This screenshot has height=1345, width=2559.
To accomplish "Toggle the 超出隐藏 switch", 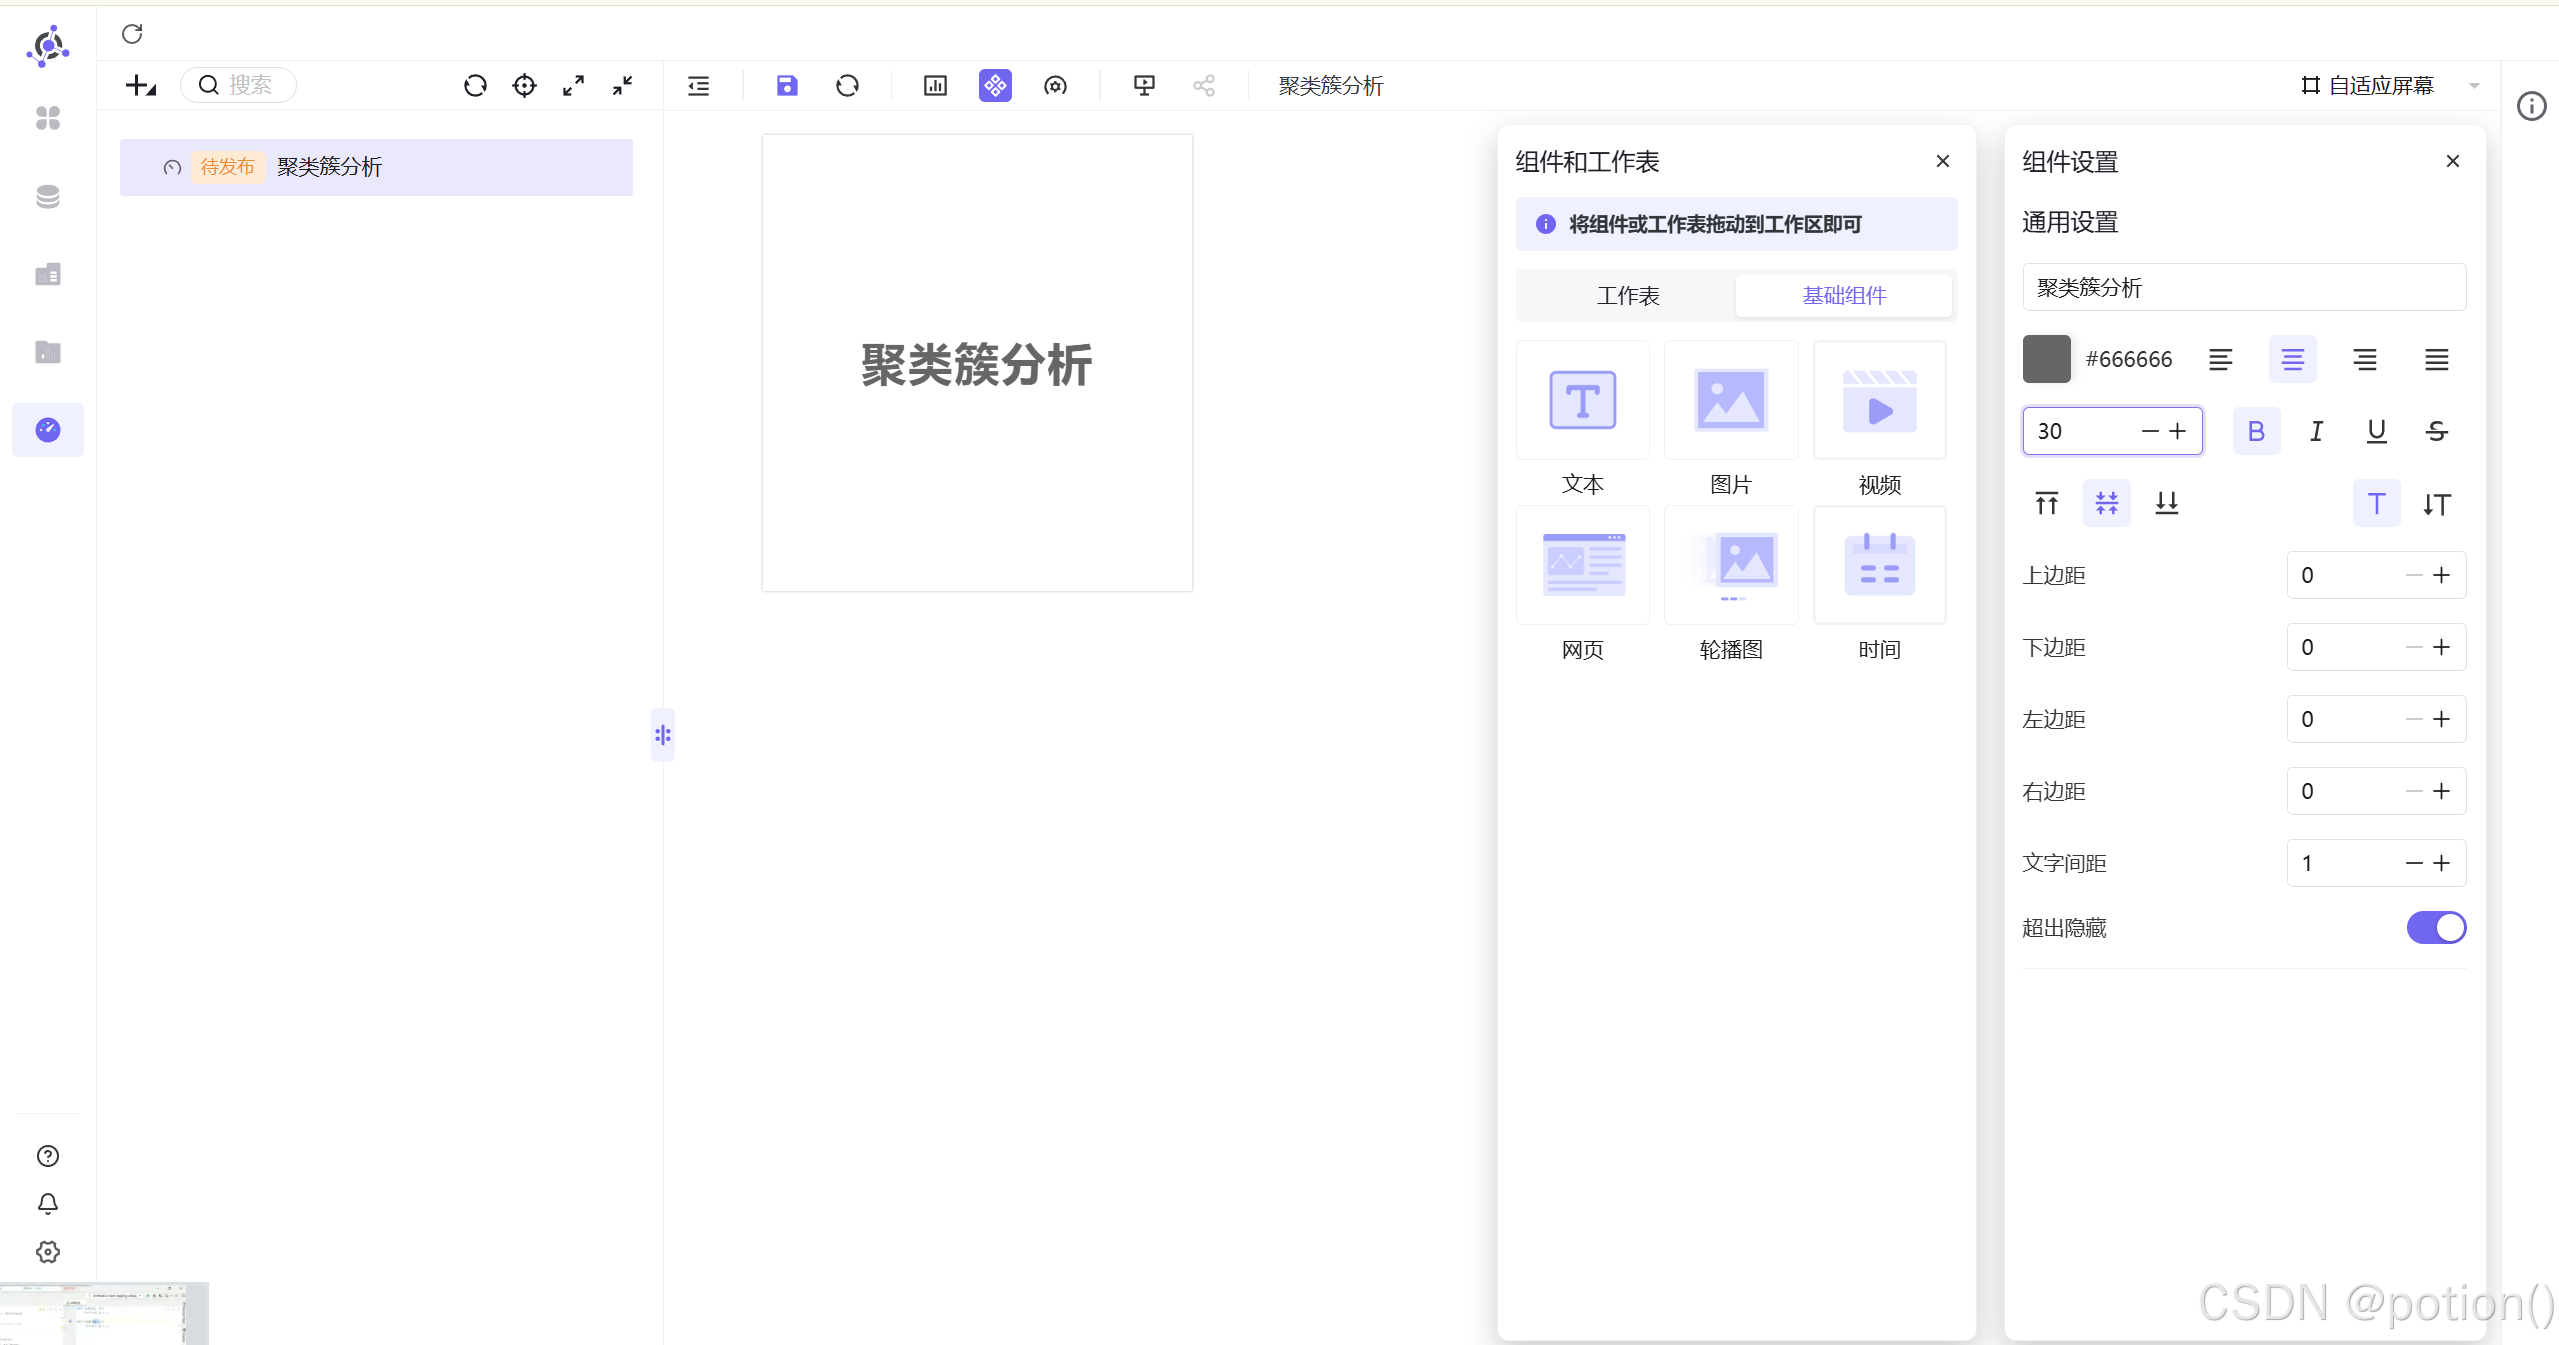I will tap(2436, 928).
